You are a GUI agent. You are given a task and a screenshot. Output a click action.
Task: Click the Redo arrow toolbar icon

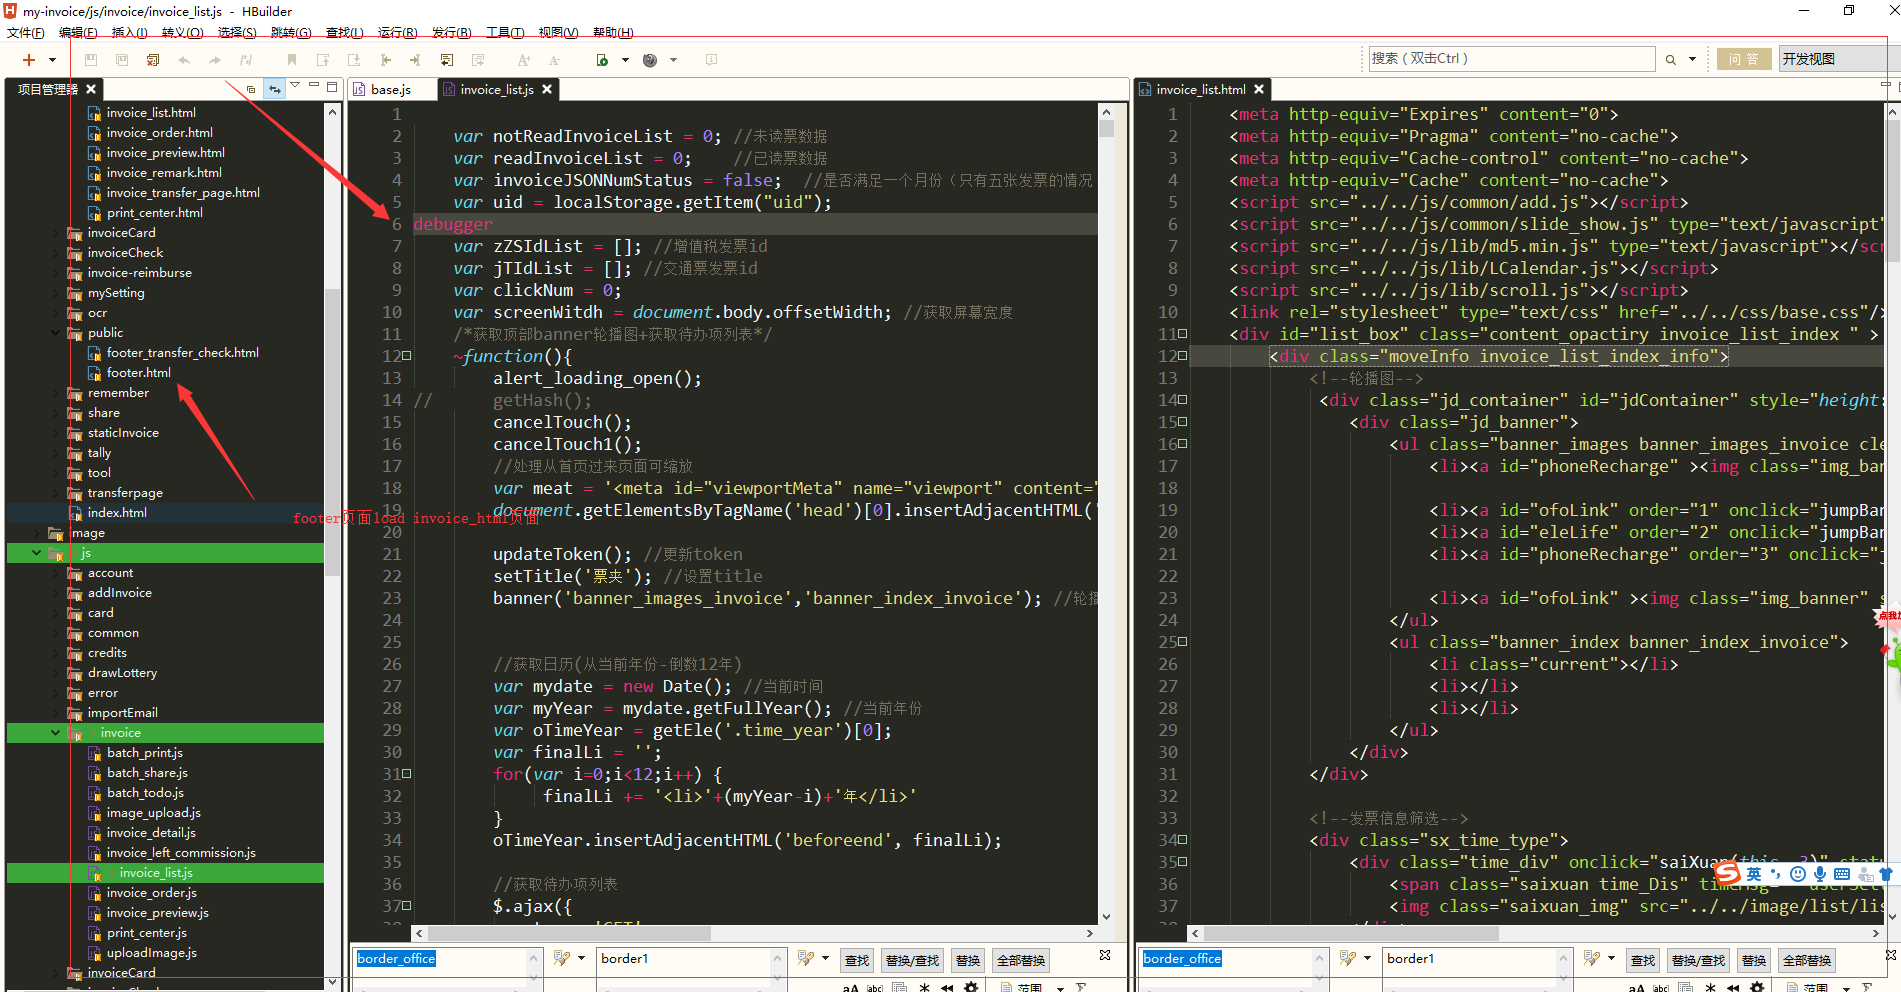click(x=215, y=60)
